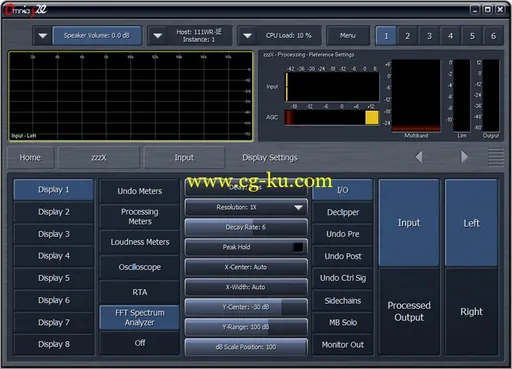This screenshot has width=512, height=369.
Task: Select the Right channel
Action: 471,311
